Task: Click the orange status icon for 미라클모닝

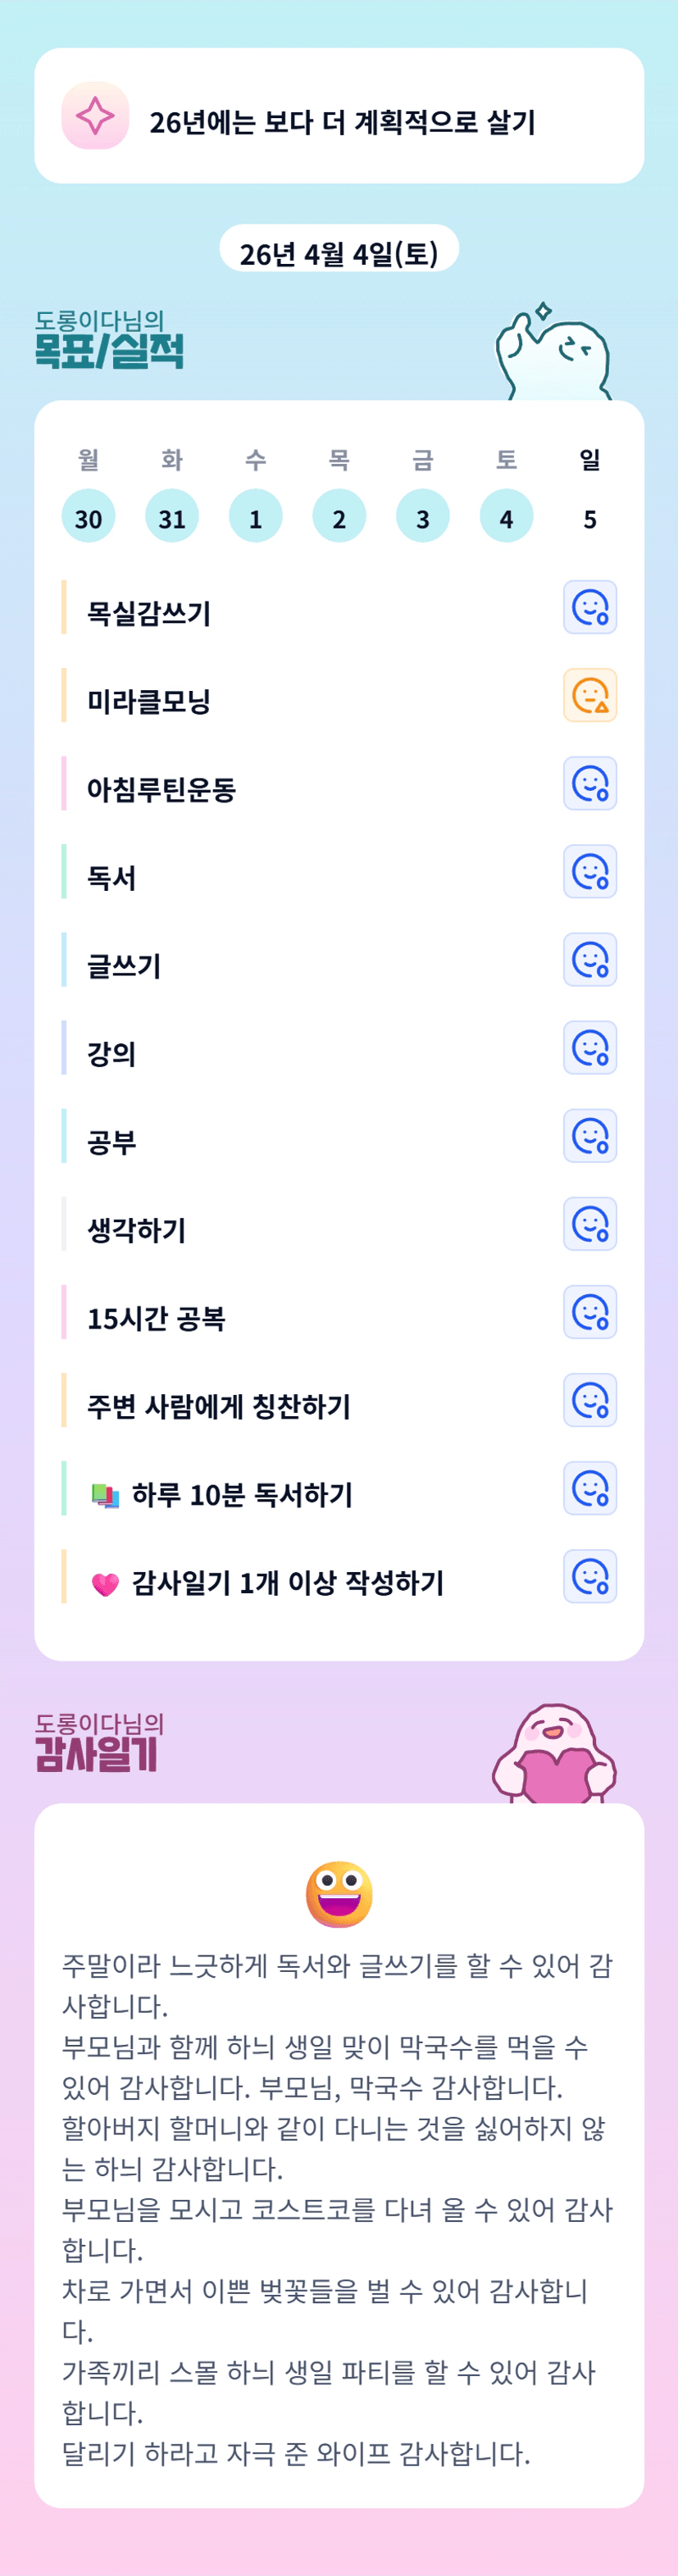Action: pos(590,695)
